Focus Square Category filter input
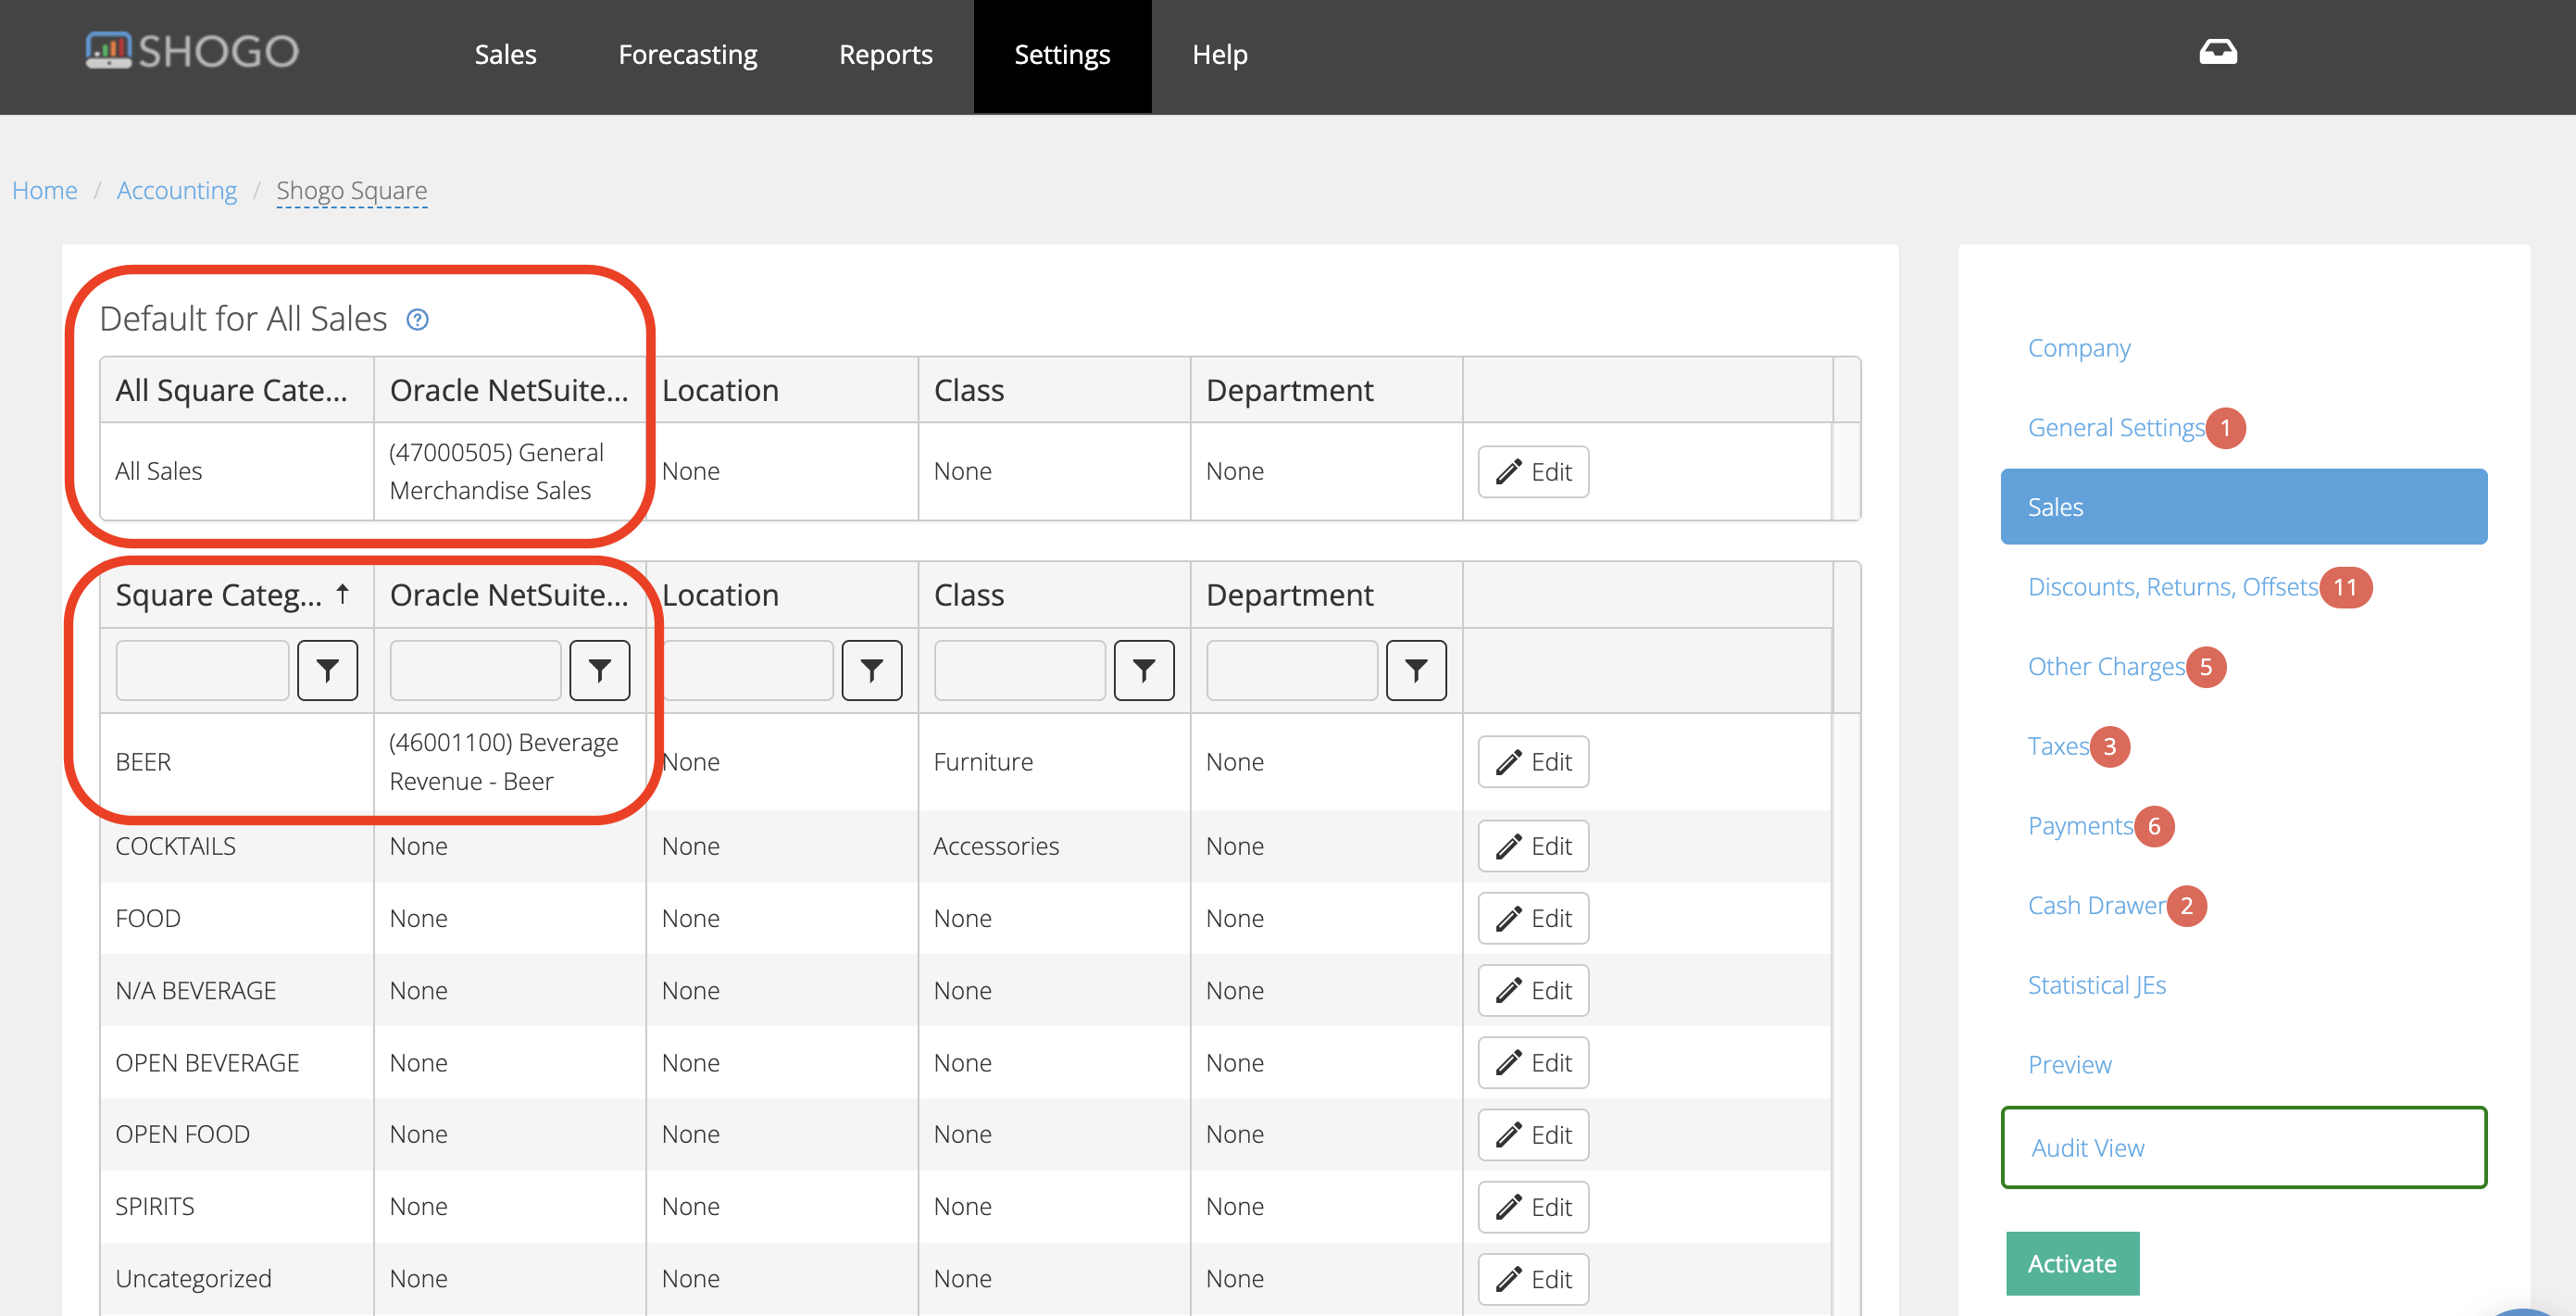This screenshot has width=2576, height=1316. pos(202,670)
